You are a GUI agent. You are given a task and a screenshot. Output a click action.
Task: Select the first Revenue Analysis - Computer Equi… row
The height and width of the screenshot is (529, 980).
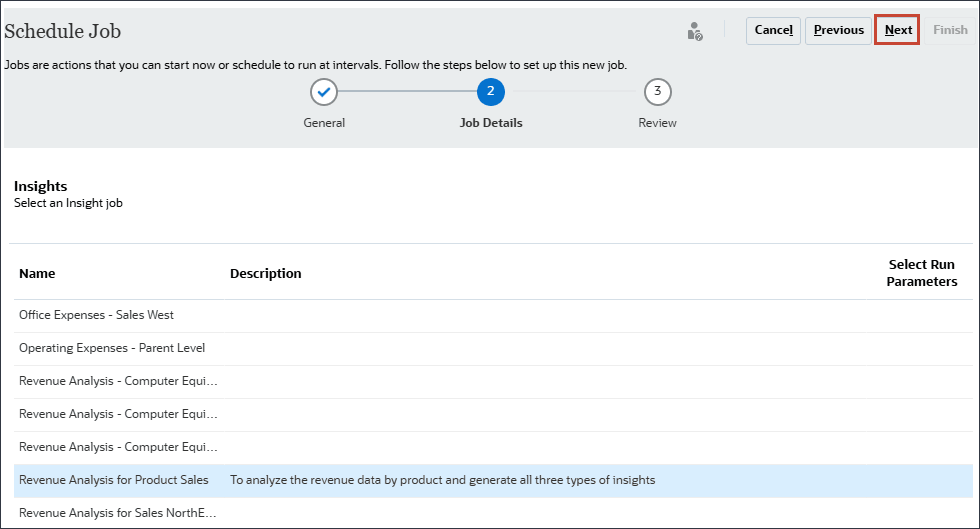[x=118, y=381]
